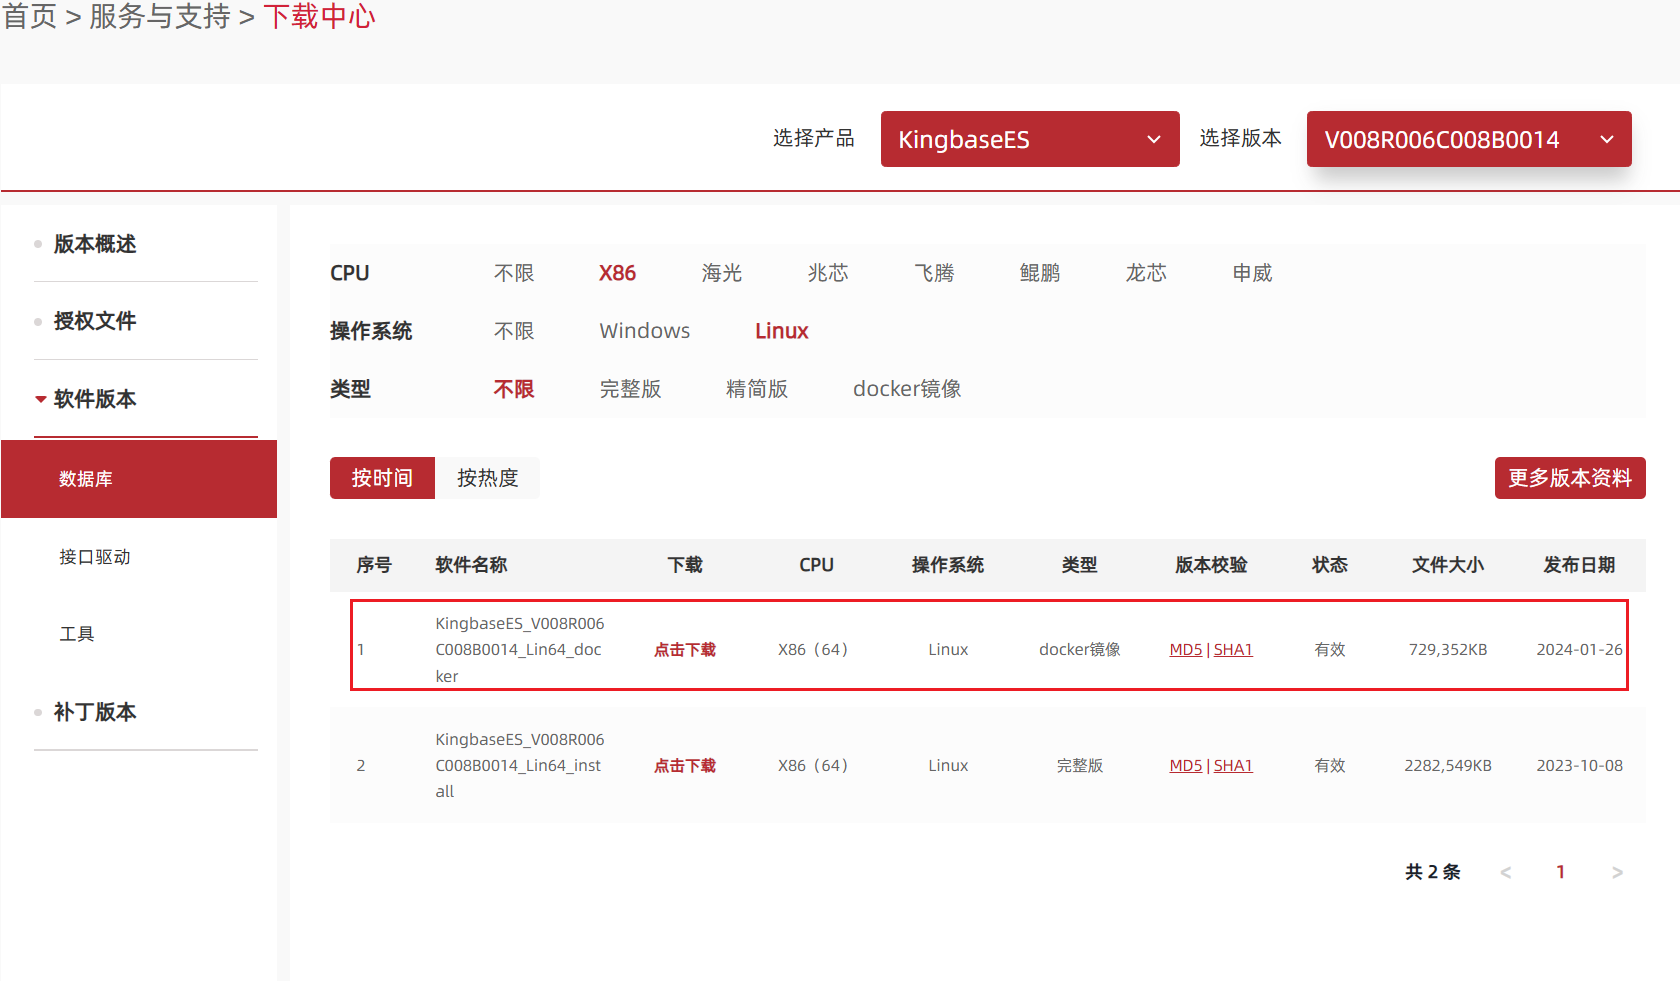The width and height of the screenshot is (1680, 981).
Task: Click 点击下载 for Lin64_install row
Action: pyautogui.click(x=685, y=766)
